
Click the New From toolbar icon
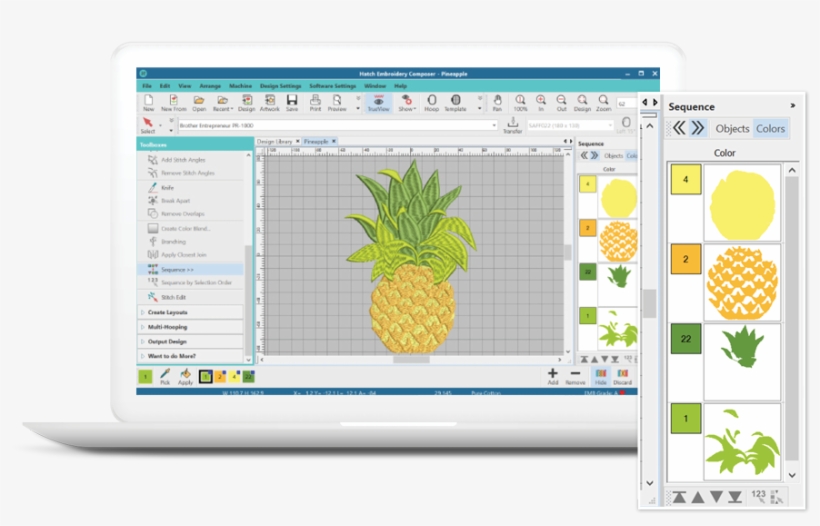pos(174,102)
